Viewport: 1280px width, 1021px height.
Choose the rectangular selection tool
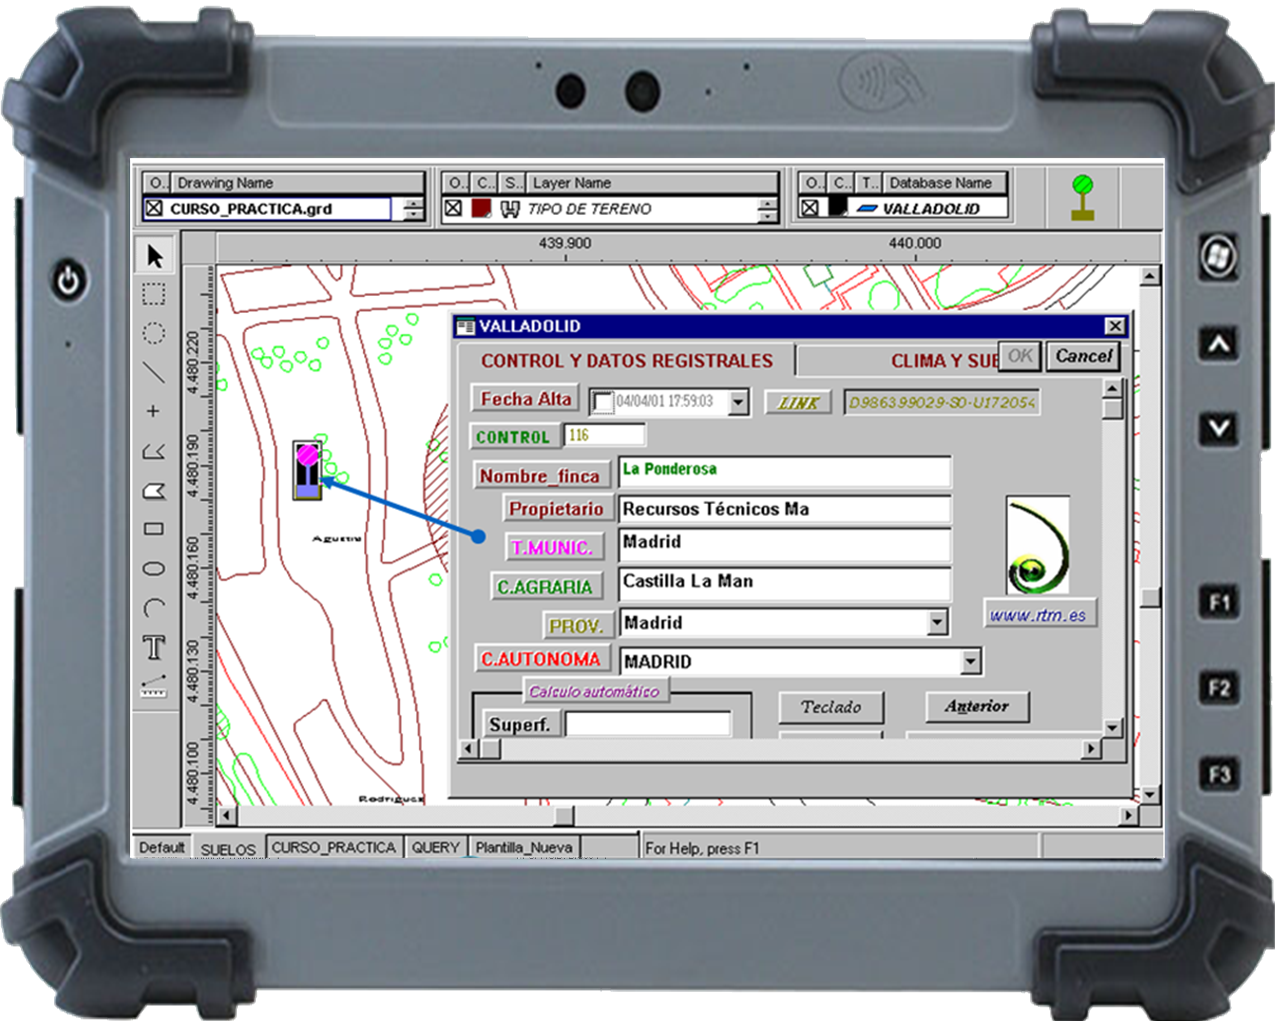coord(153,294)
